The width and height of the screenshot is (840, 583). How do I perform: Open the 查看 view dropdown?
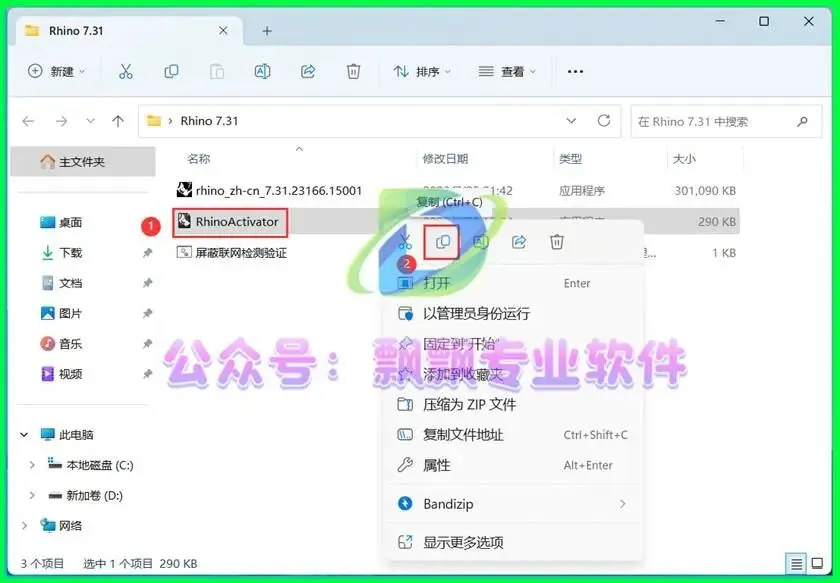point(507,71)
